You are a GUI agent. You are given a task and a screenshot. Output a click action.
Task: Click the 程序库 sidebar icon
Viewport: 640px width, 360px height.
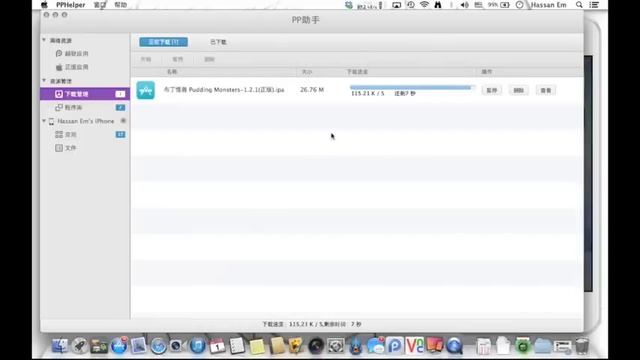point(59,107)
